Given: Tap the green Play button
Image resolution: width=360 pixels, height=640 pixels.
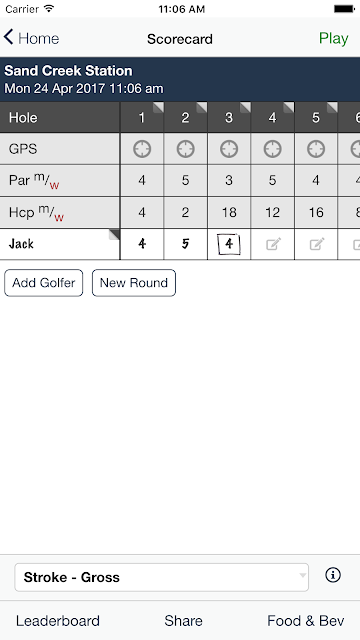Looking at the screenshot, I should point(333,38).
